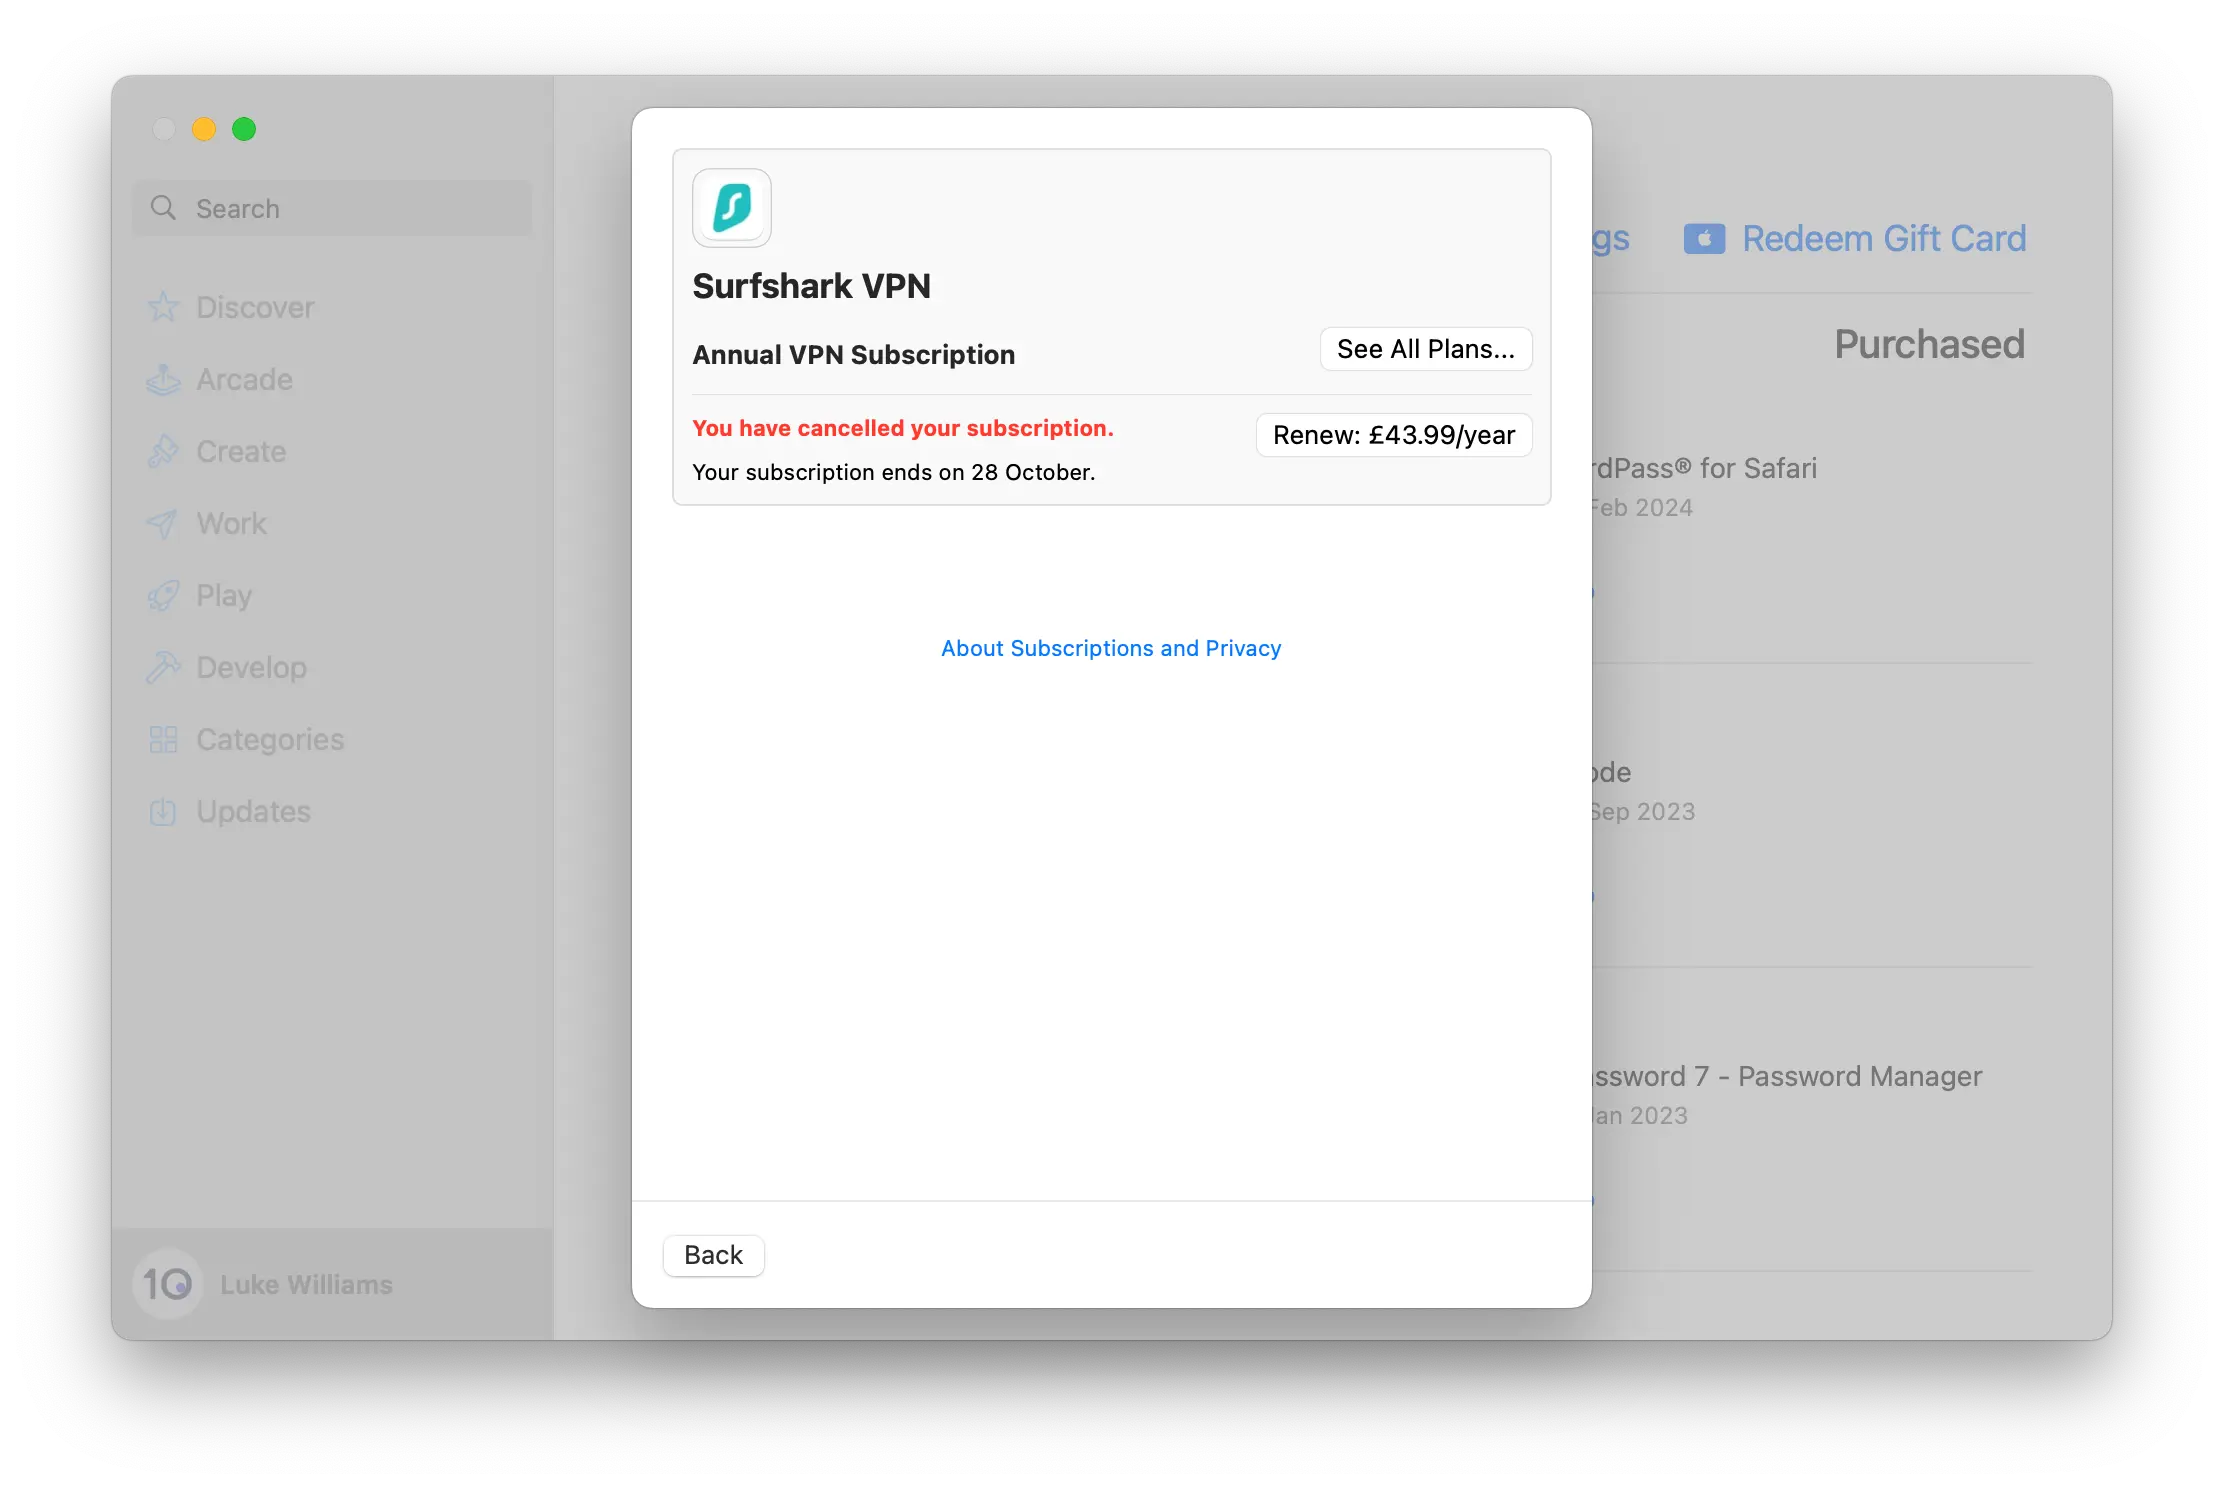Select Updates in the sidebar
The width and height of the screenshot is (2224, 1488).
(x=253, y=811)
